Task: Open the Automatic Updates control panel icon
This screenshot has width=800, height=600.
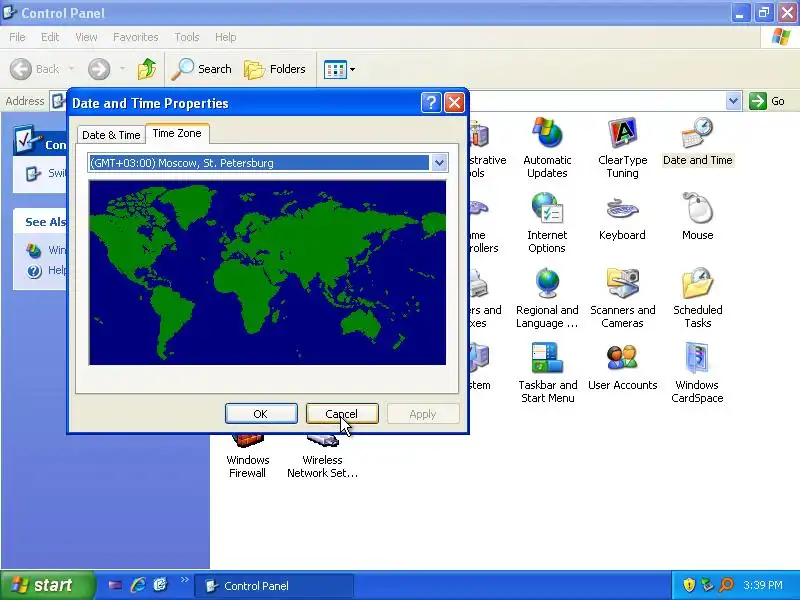Action: 547,148
